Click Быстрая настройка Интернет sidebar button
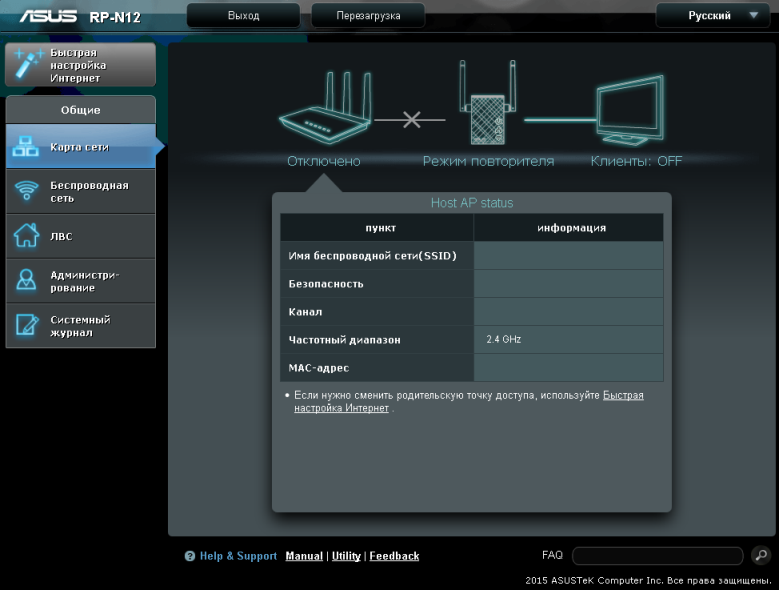 coord(80,65)
